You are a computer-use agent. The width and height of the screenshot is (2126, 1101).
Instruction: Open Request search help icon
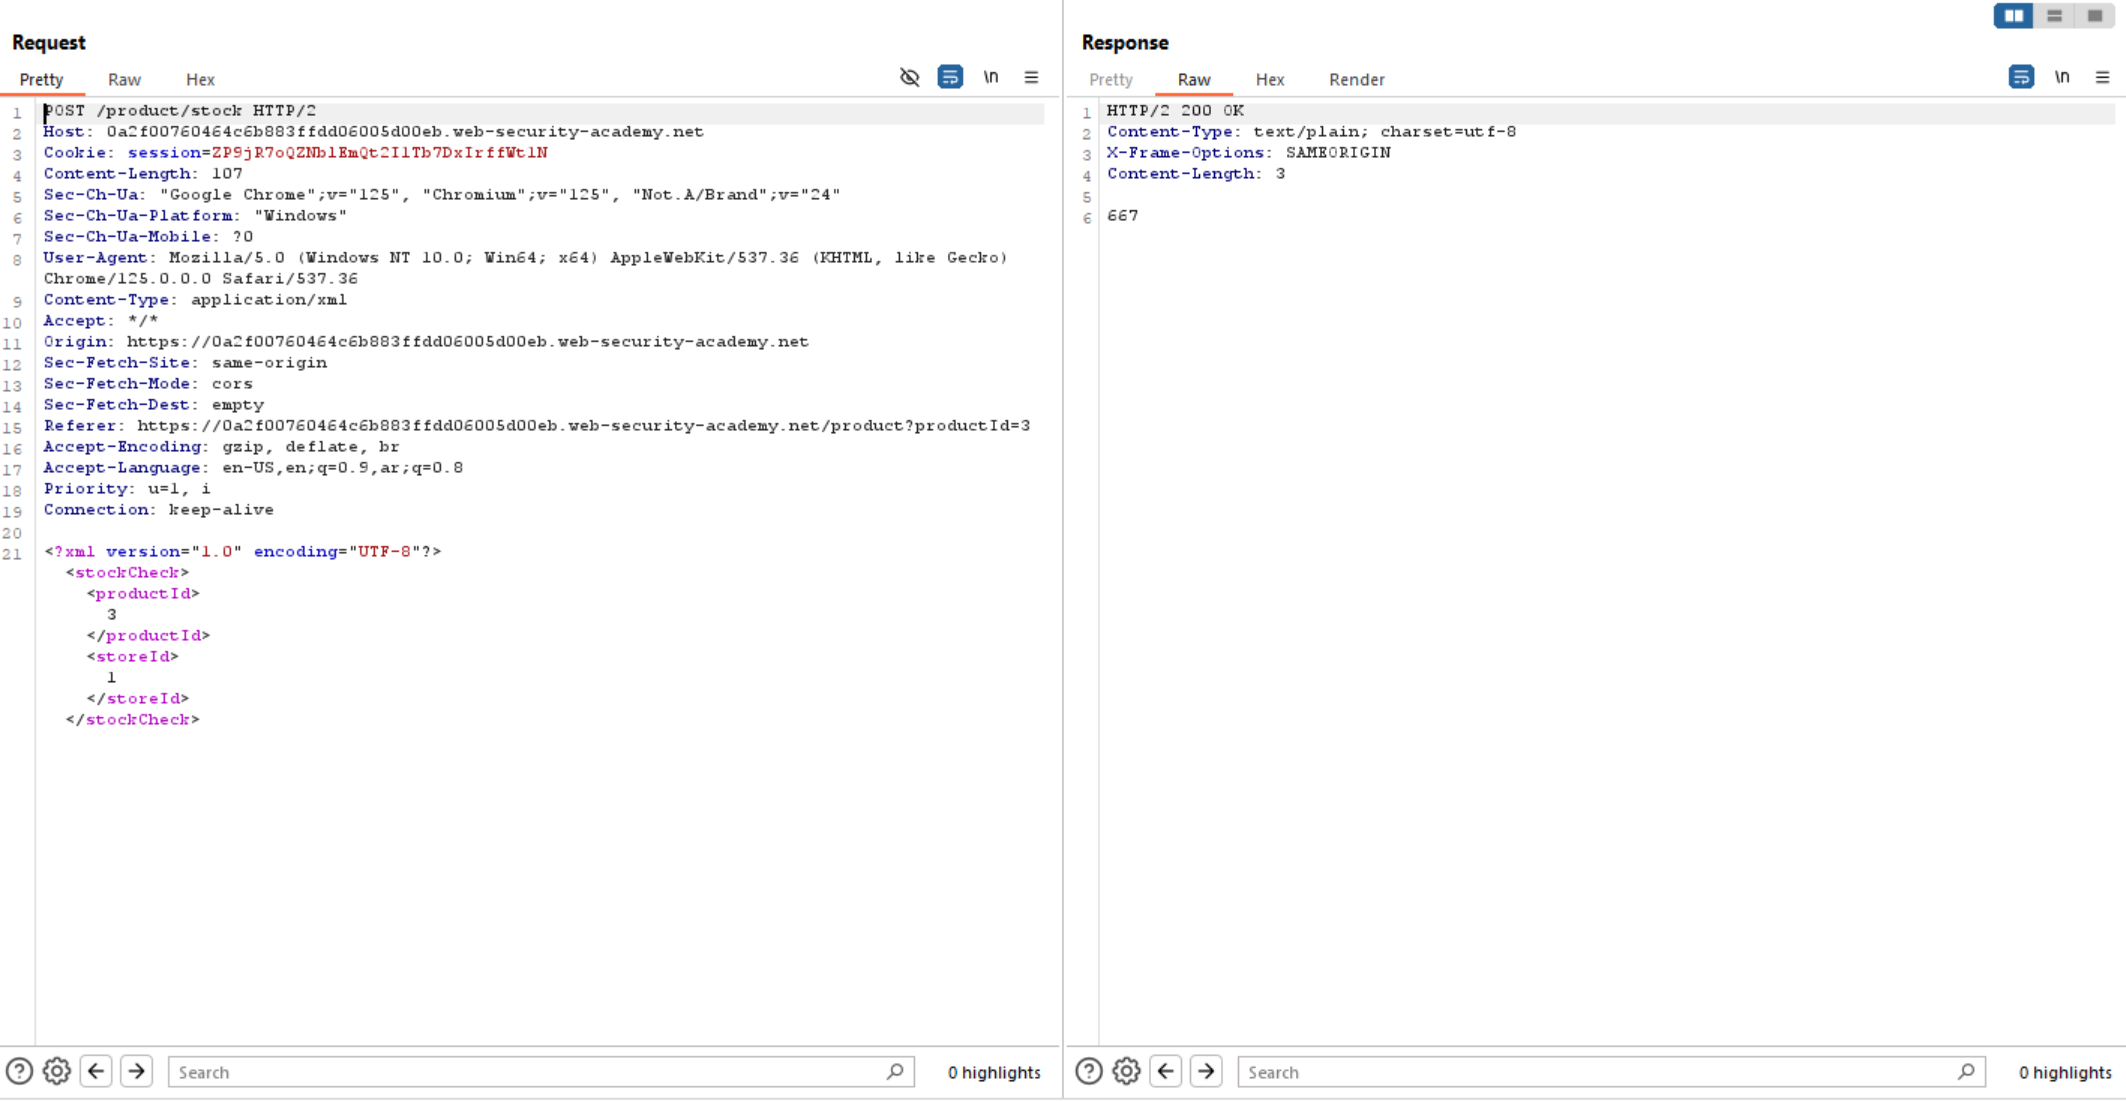[19, 1071]
